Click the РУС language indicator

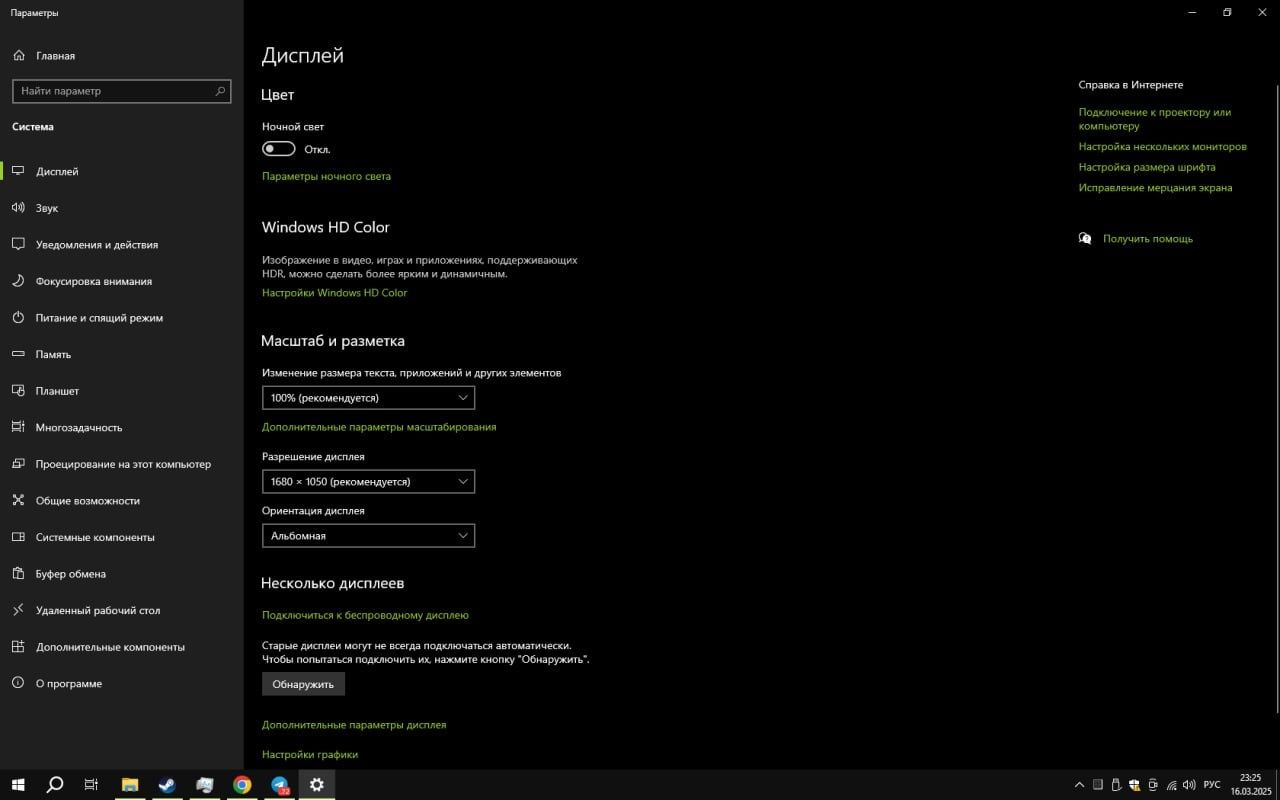click(x=1212, y=785)
